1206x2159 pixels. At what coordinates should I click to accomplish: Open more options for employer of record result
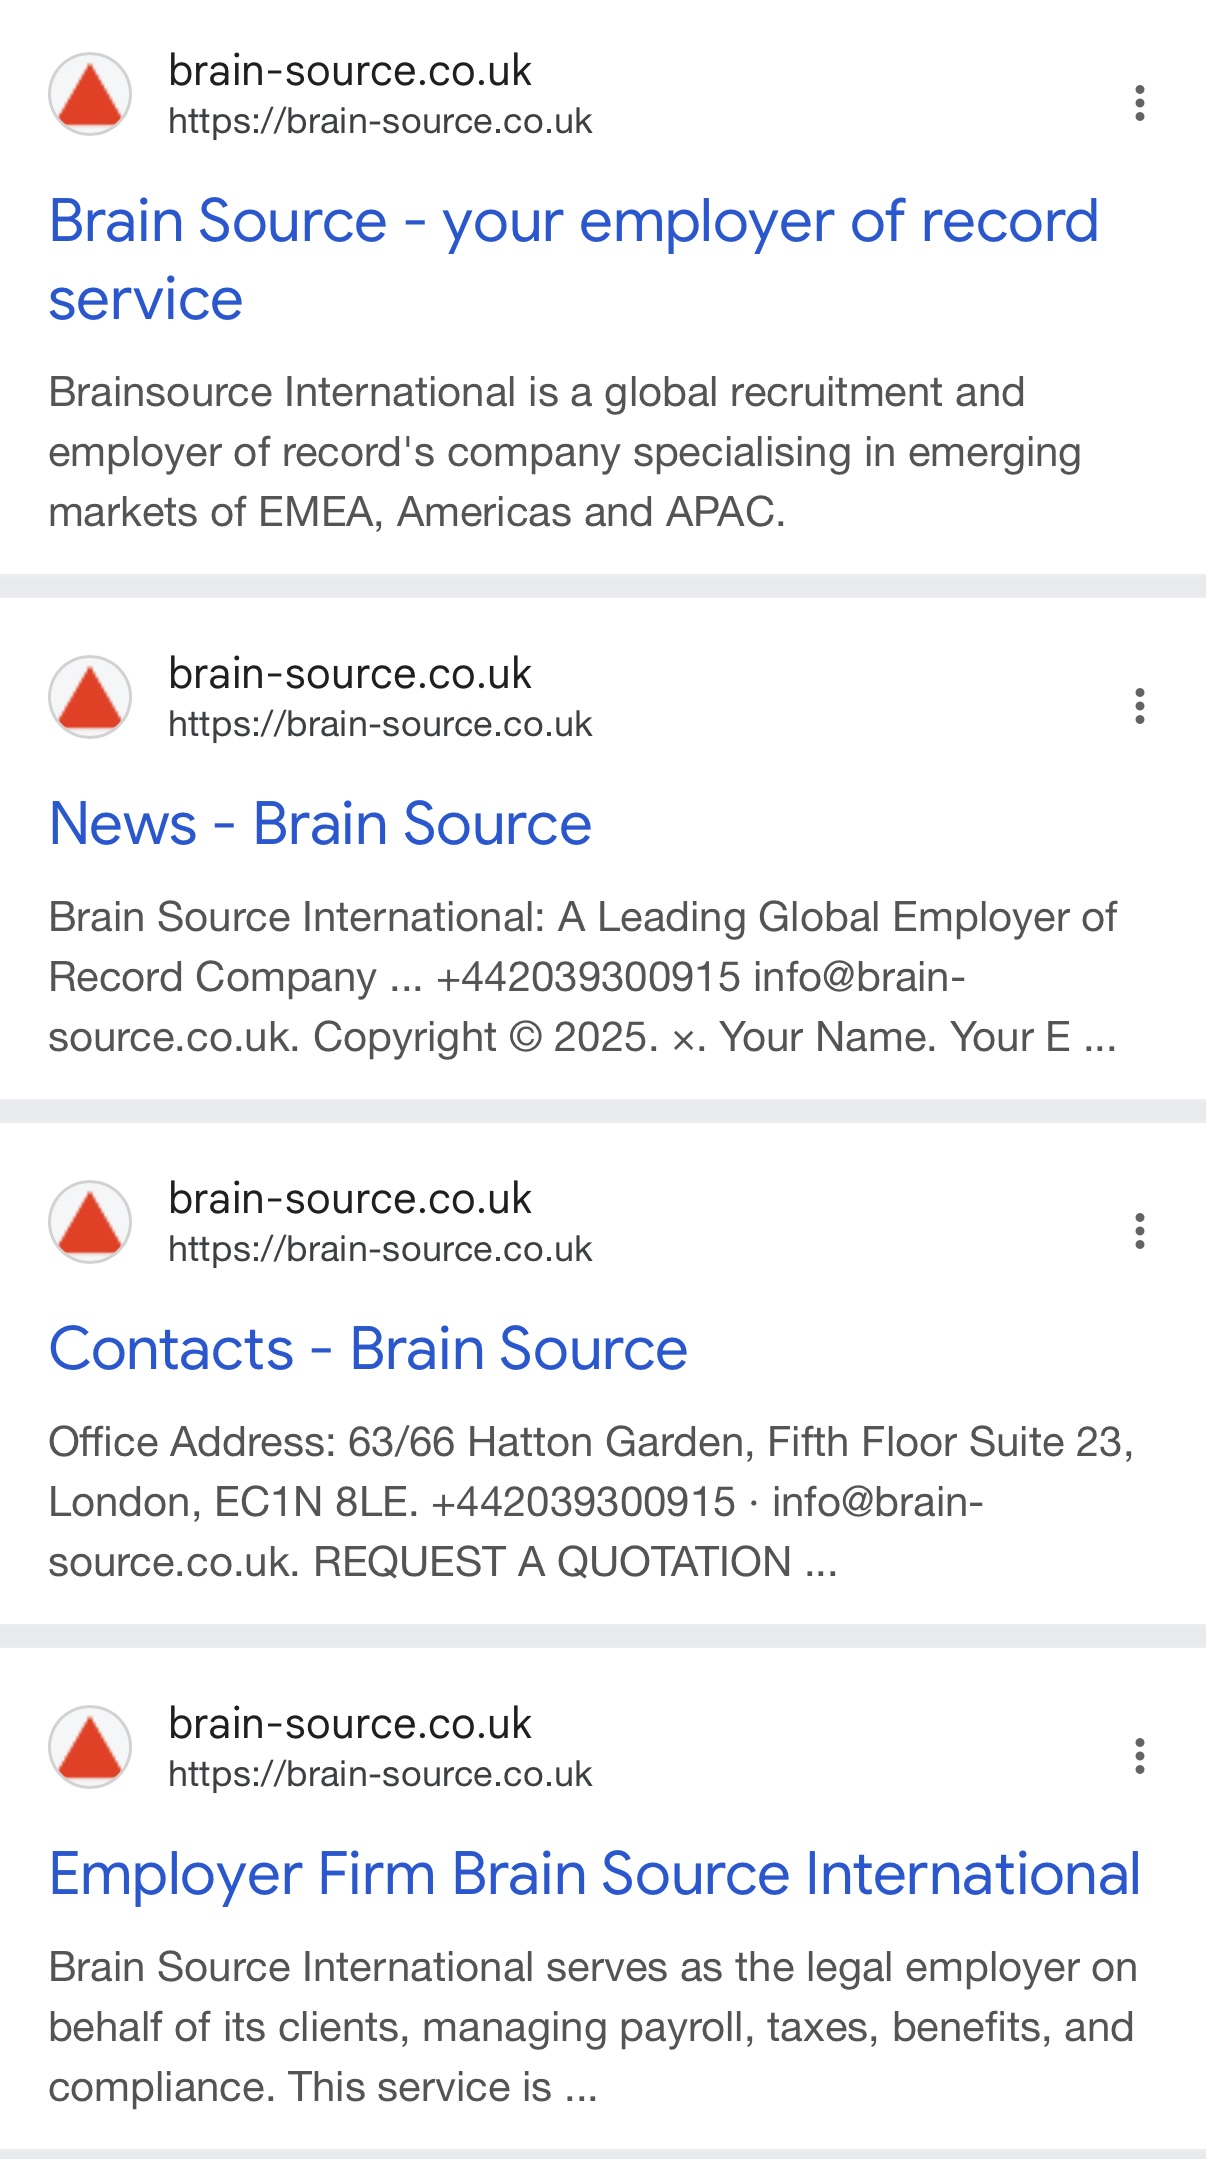(1139, 103)
